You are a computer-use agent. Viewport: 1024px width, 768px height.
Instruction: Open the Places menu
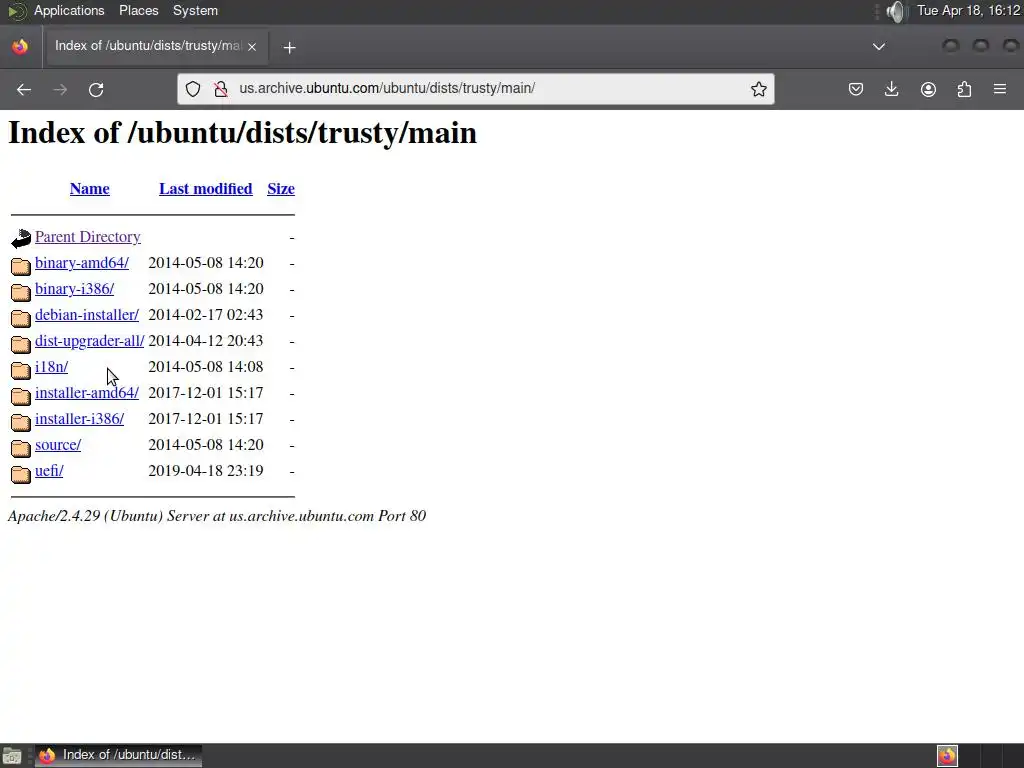click(x=138, y=11)
